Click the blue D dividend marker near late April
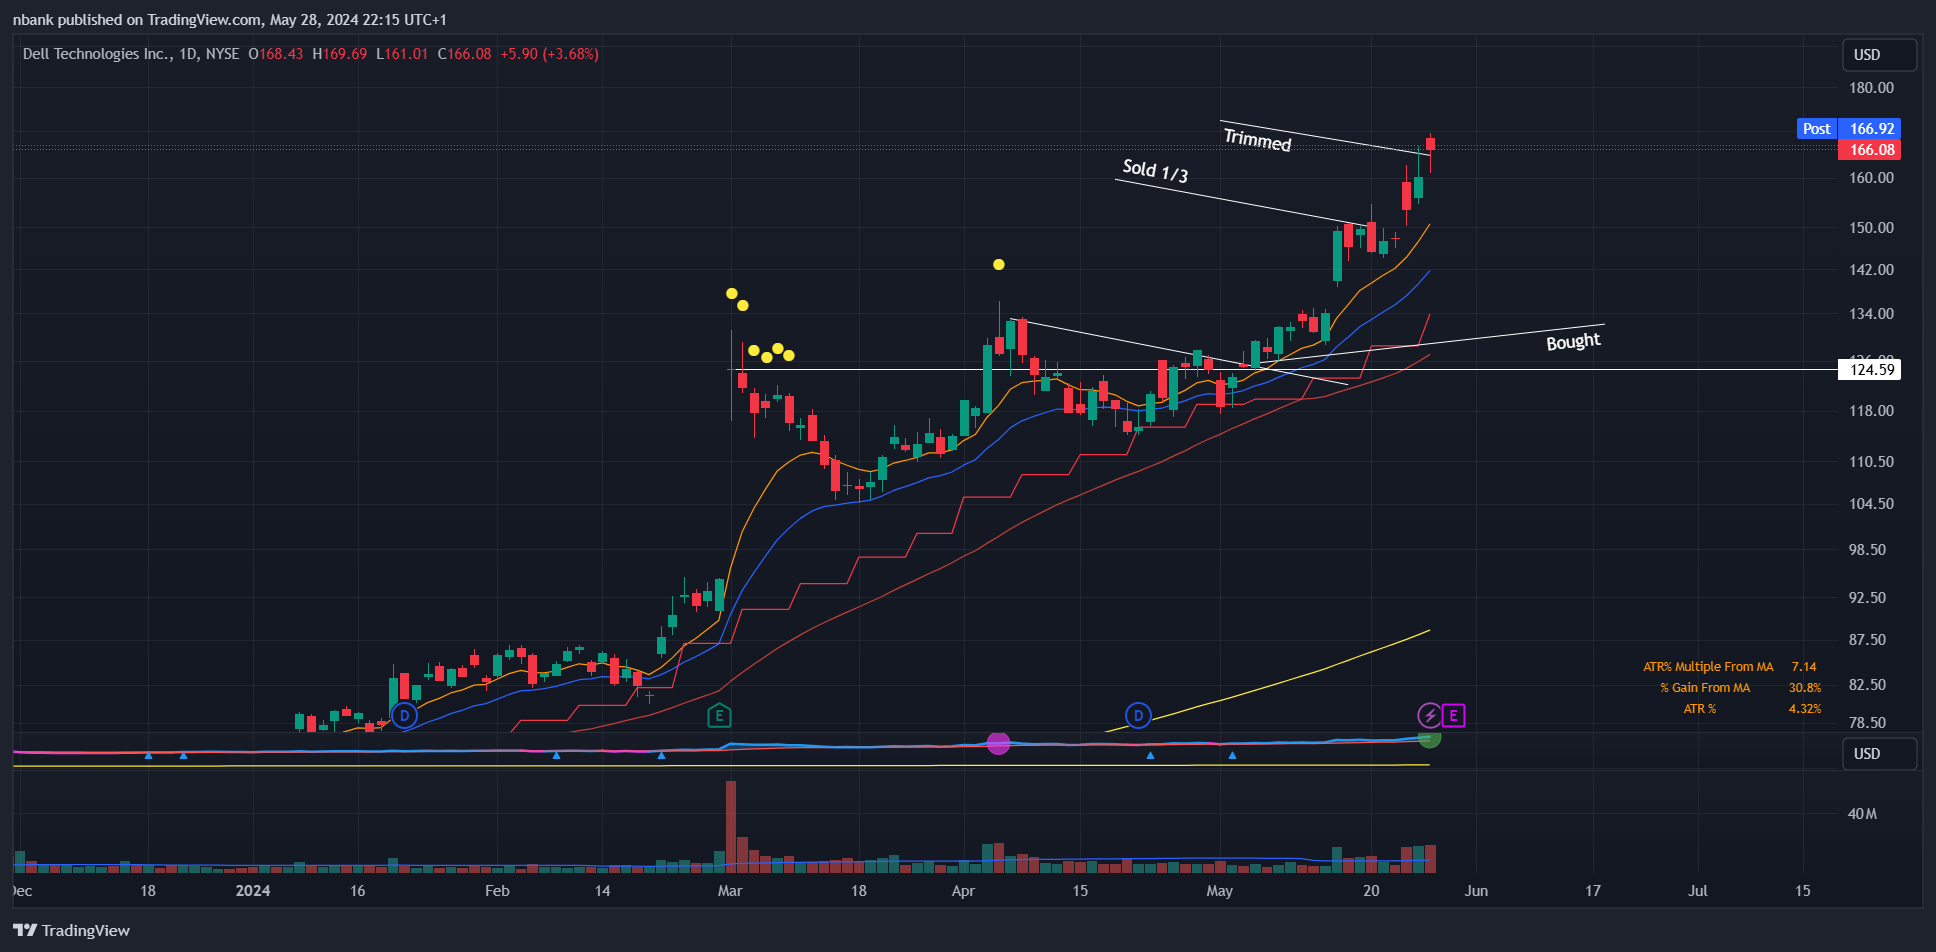The image size is (1936, 952). click(1138, 716)
